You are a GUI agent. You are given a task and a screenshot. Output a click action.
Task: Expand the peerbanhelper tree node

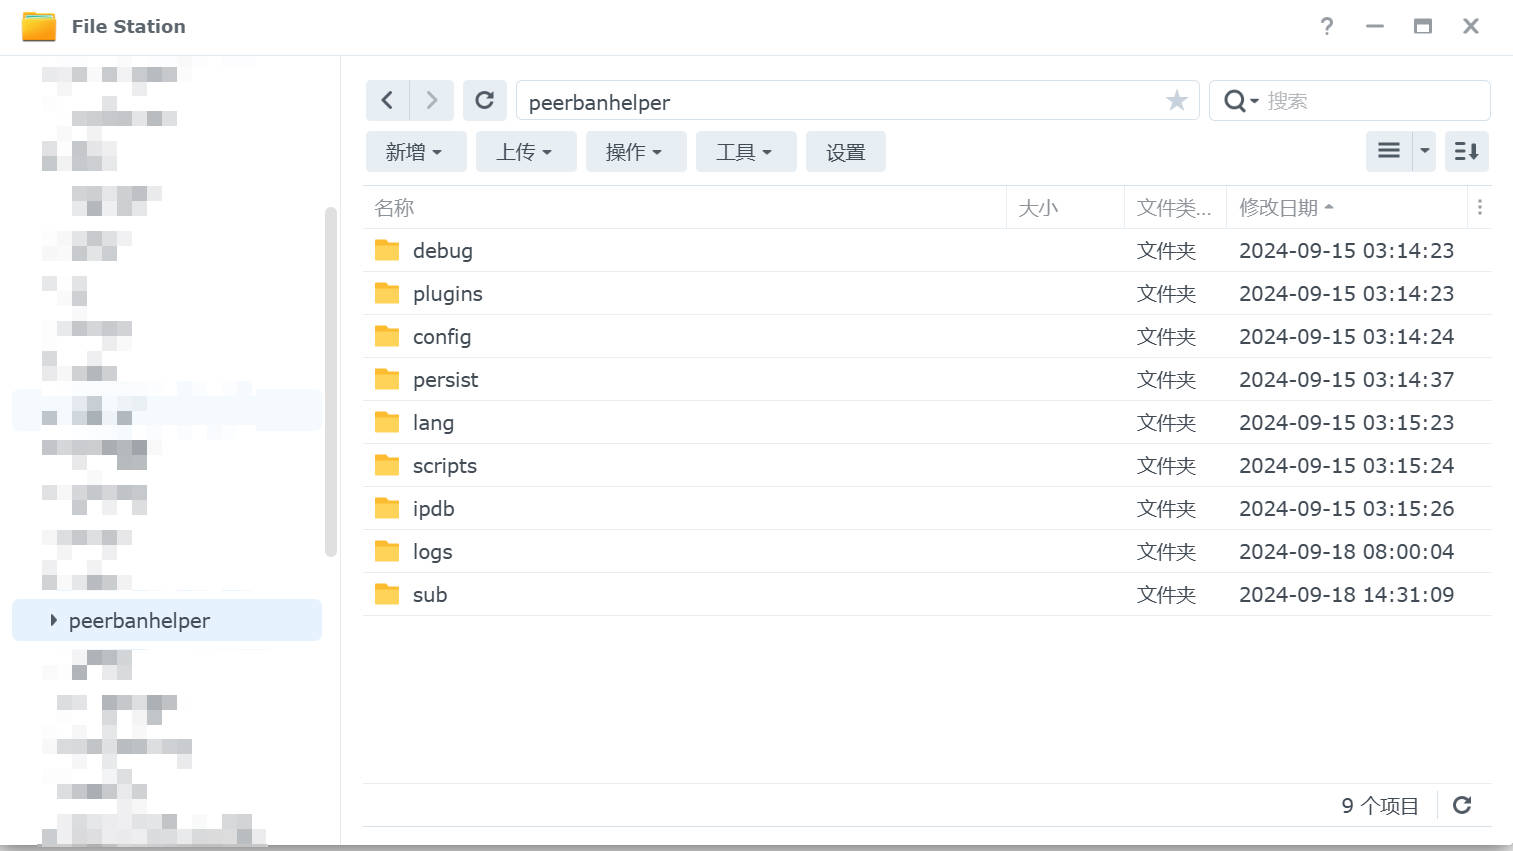click(x=53, y=621)
